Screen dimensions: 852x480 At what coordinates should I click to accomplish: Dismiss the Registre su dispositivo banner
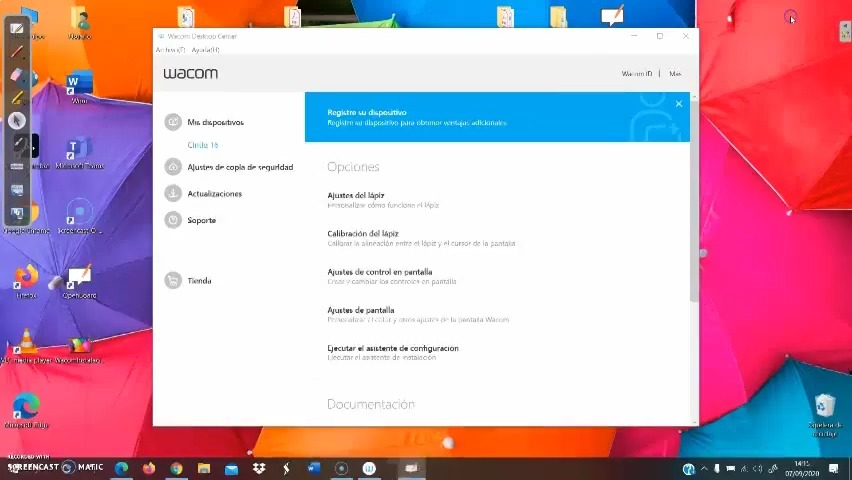[679, 104]
